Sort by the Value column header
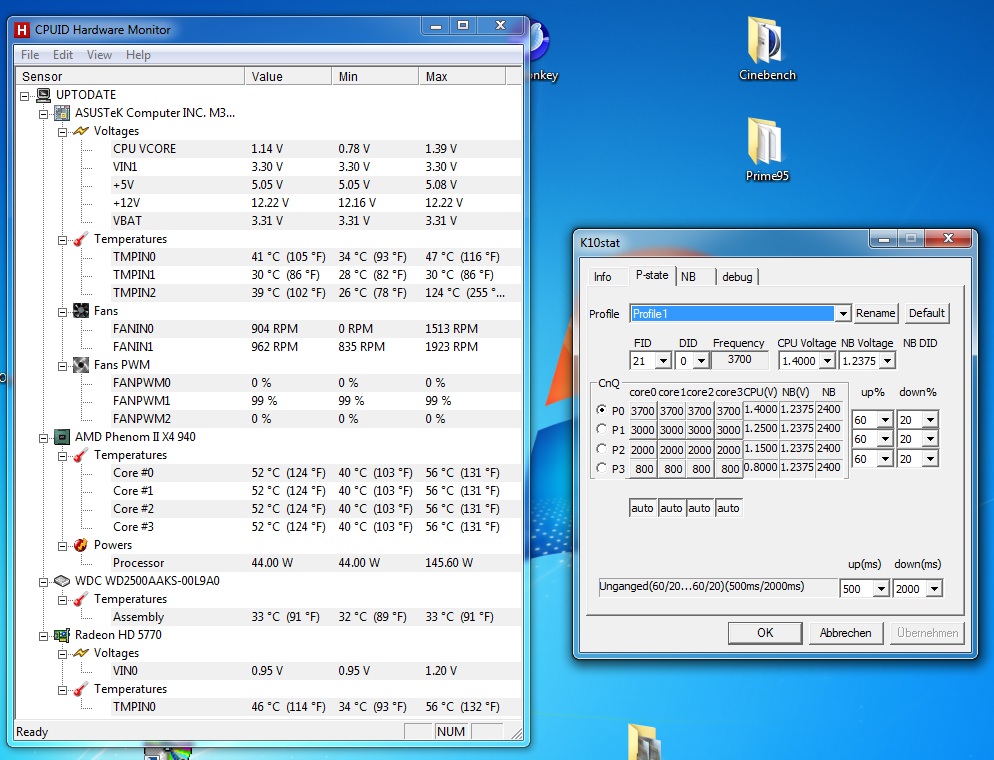 pyautogui.click(x=288, y=76)
